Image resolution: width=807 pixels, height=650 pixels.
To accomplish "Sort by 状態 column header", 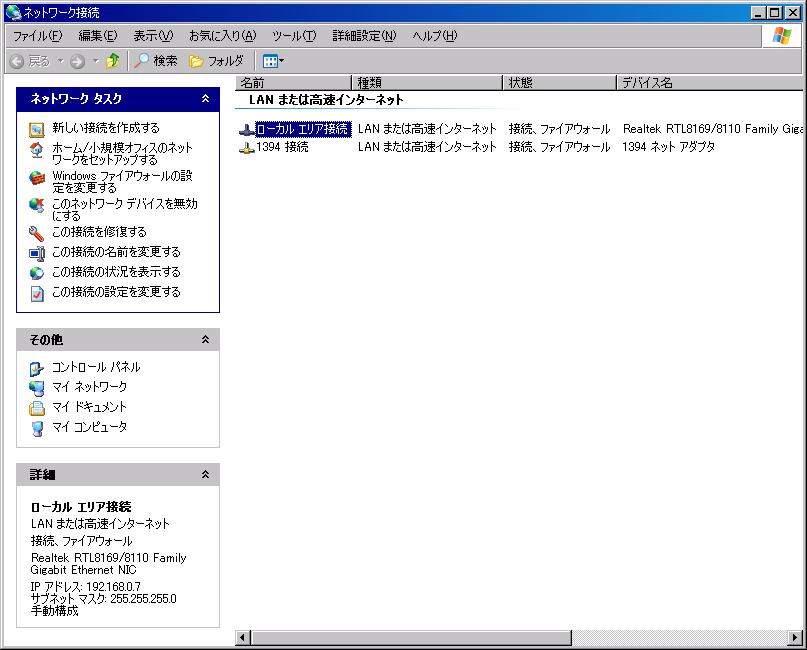I will click(x=560, y=82).
